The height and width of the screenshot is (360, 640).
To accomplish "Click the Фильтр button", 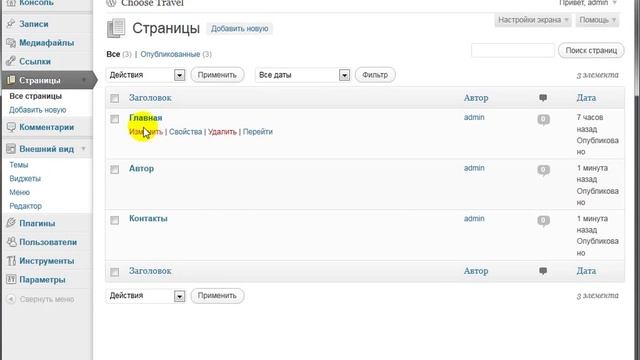I will (x=375, y=75).
